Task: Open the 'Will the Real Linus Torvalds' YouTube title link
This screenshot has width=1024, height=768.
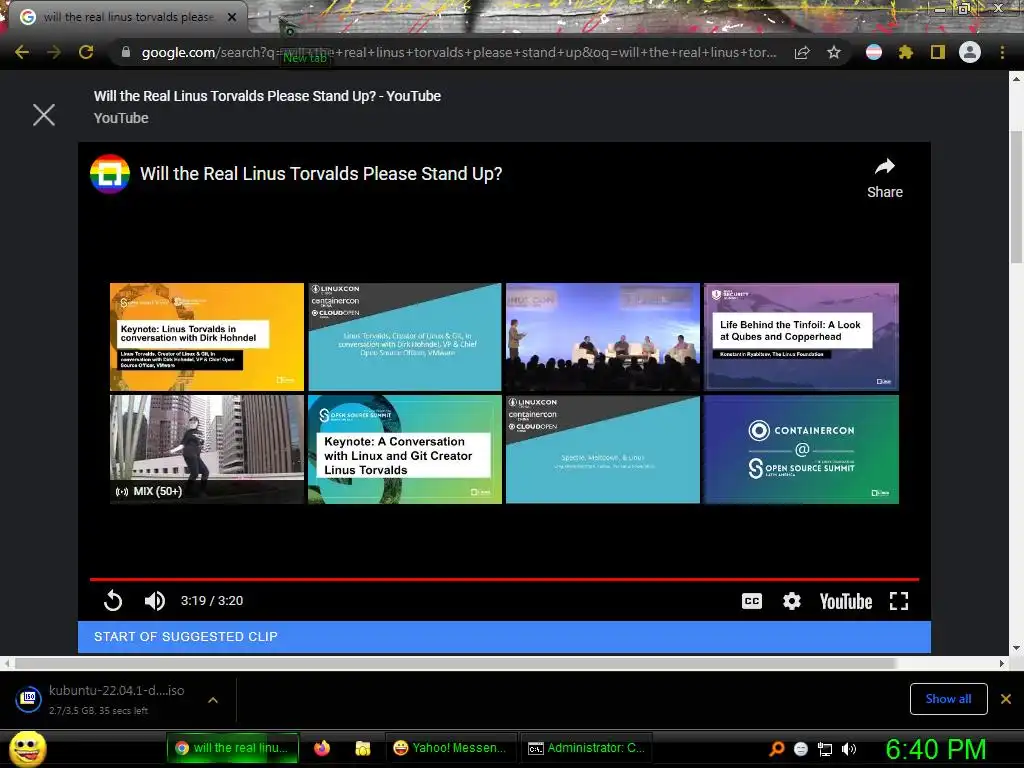Action: tap(267, 96)
